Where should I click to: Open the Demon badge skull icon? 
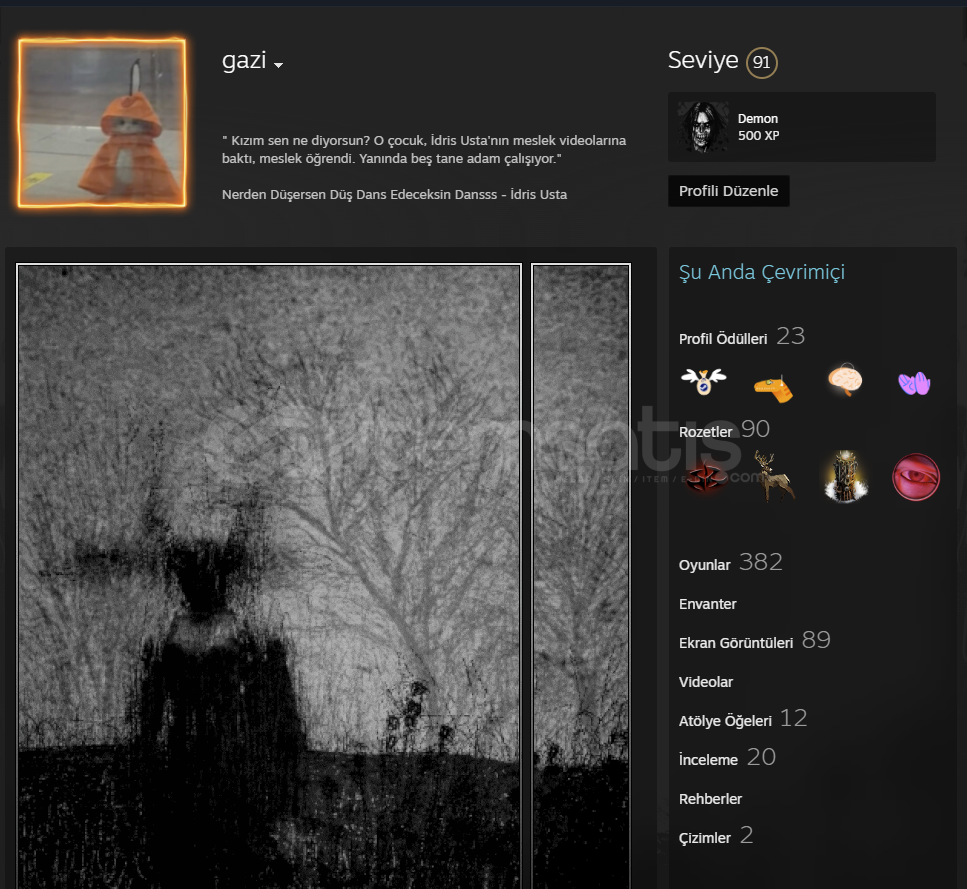pyautogui.click(x=703, y=127)
